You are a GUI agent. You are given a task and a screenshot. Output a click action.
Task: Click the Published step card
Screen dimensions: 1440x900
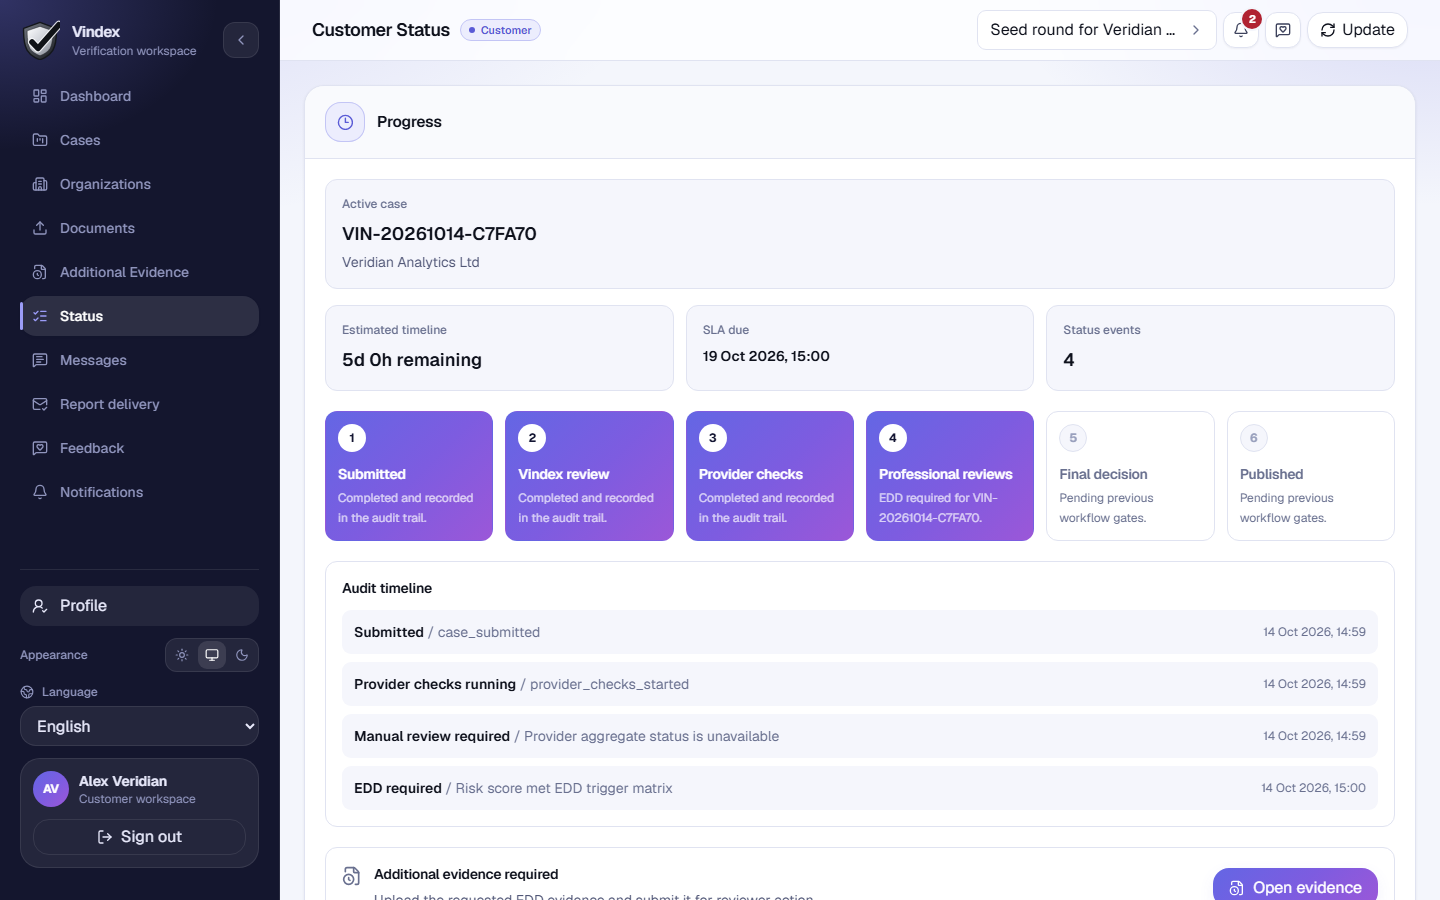[1311, 476]
